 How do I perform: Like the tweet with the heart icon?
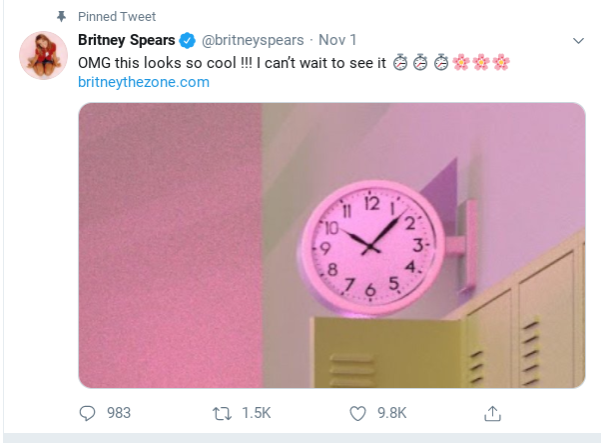[358, 413]
